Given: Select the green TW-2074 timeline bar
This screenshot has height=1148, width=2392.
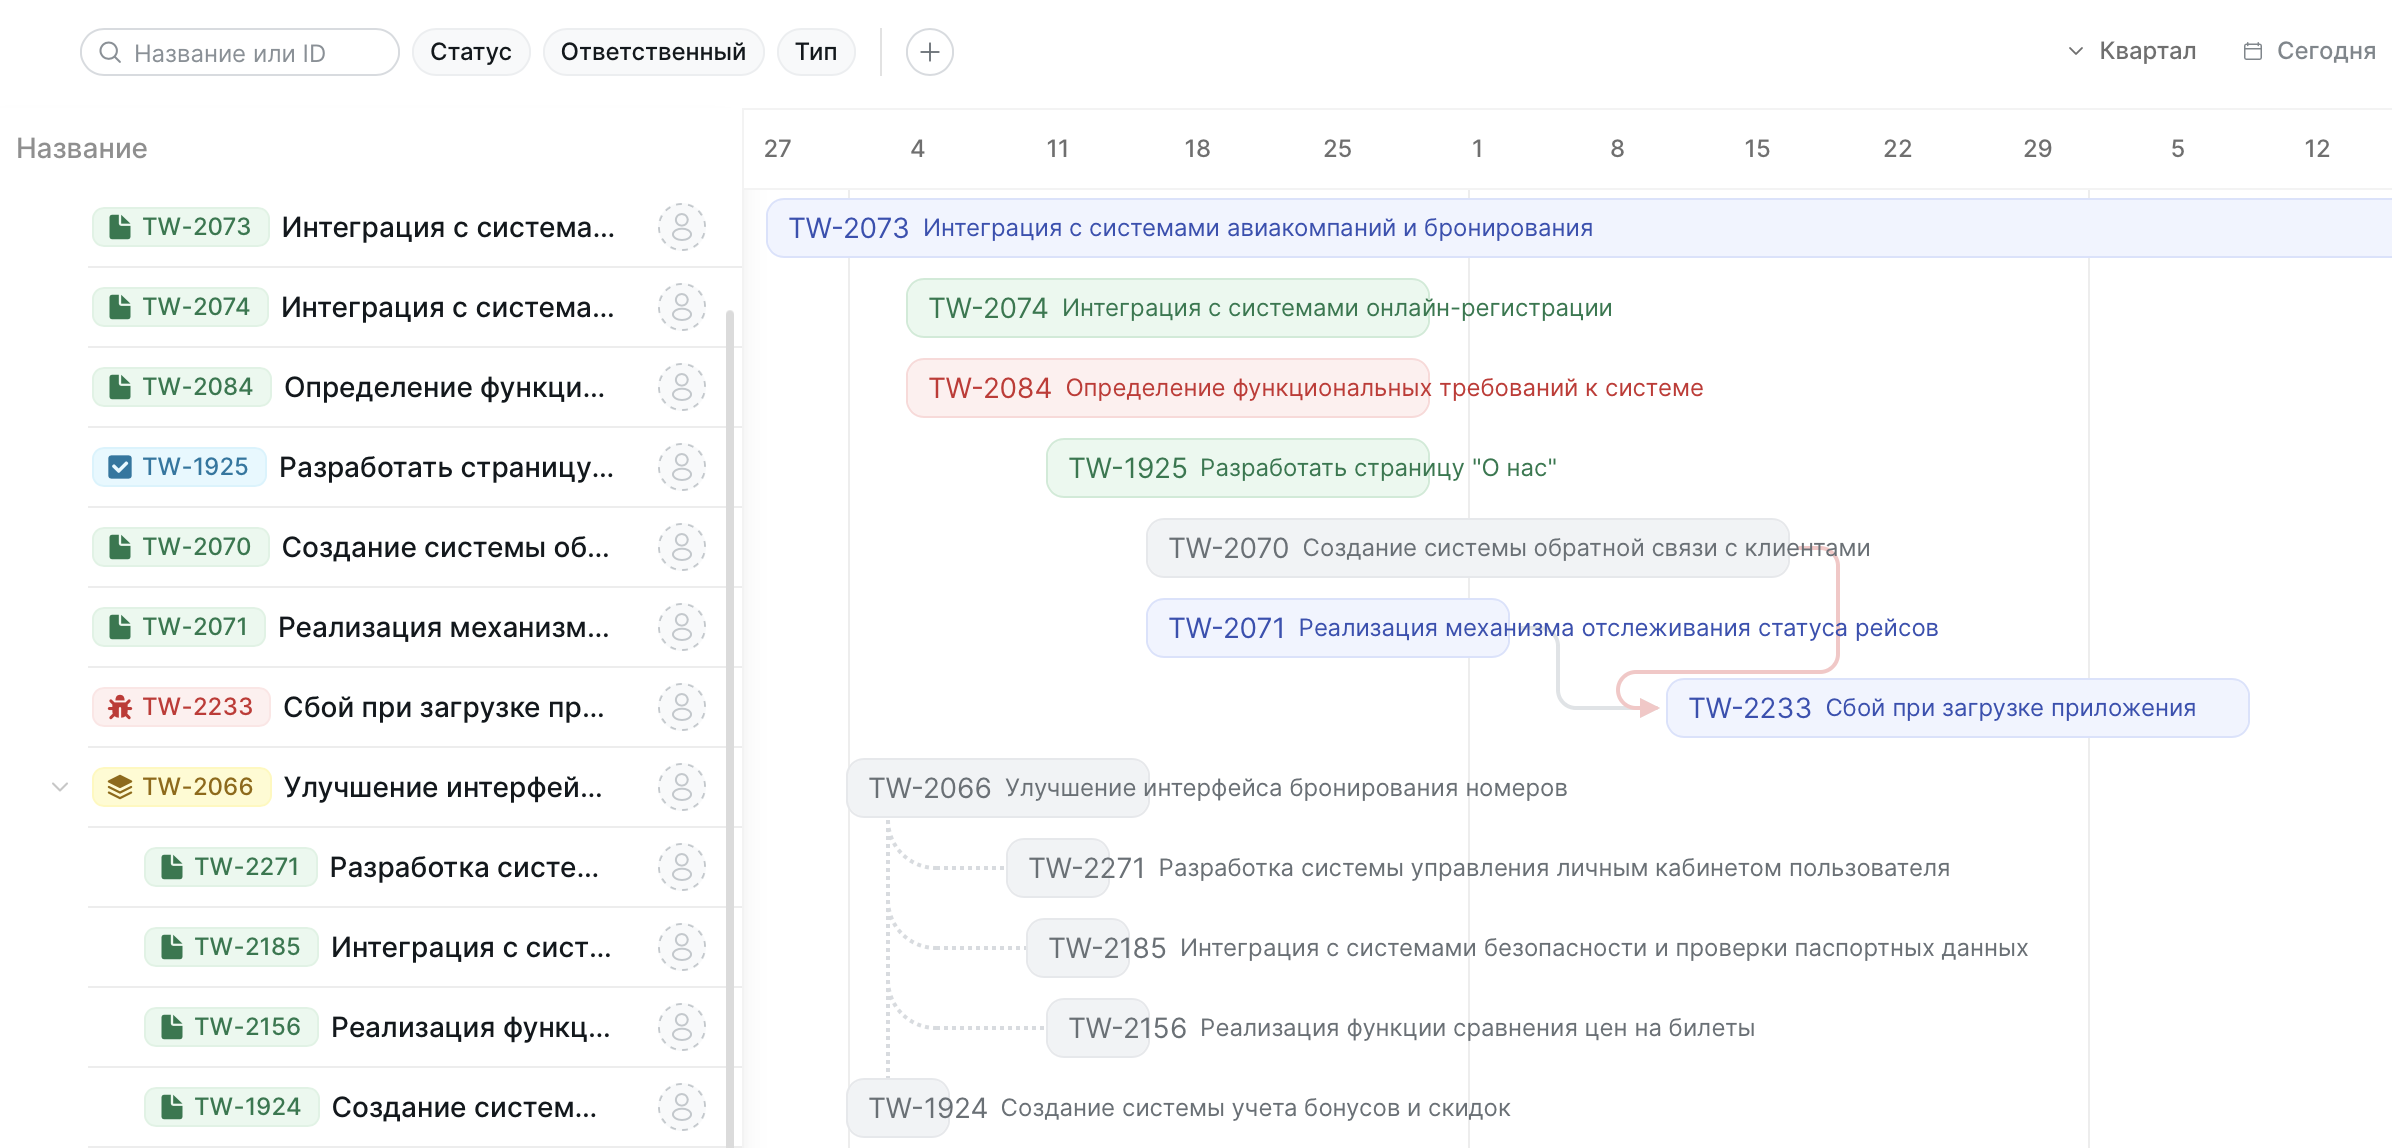Looking at the screenshot, I should tap(1166, 308).
